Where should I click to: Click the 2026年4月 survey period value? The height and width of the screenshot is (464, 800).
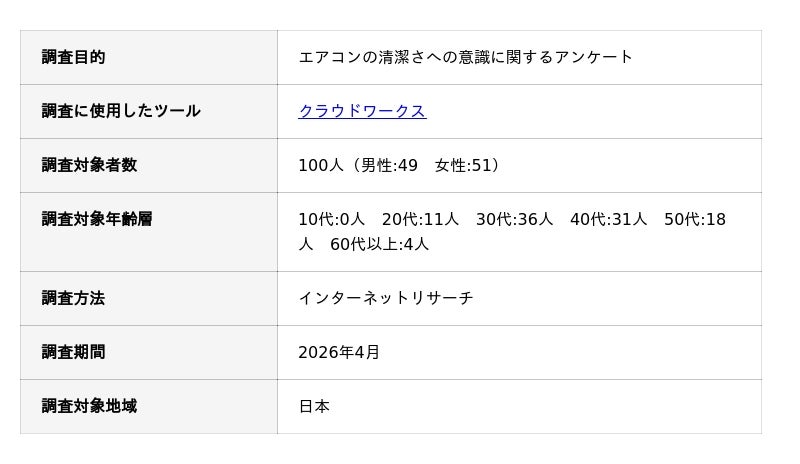[x=339, y=352]
